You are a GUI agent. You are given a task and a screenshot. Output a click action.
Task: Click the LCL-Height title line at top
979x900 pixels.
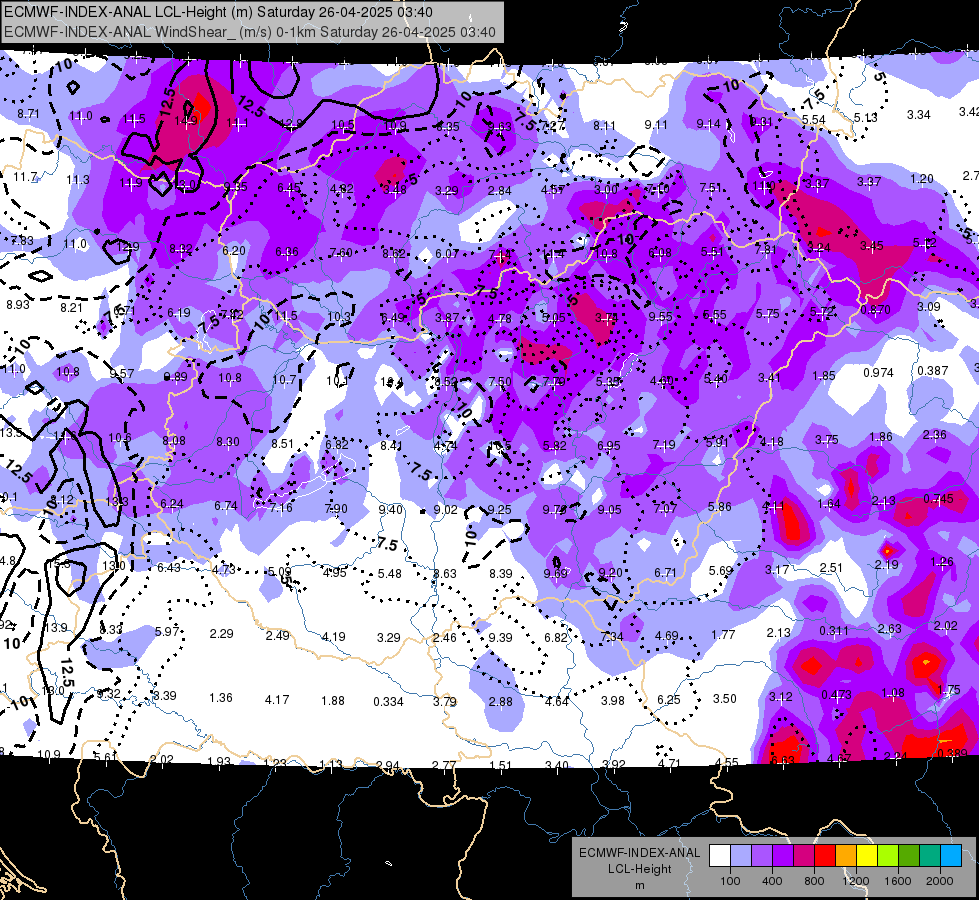(218, 12)
